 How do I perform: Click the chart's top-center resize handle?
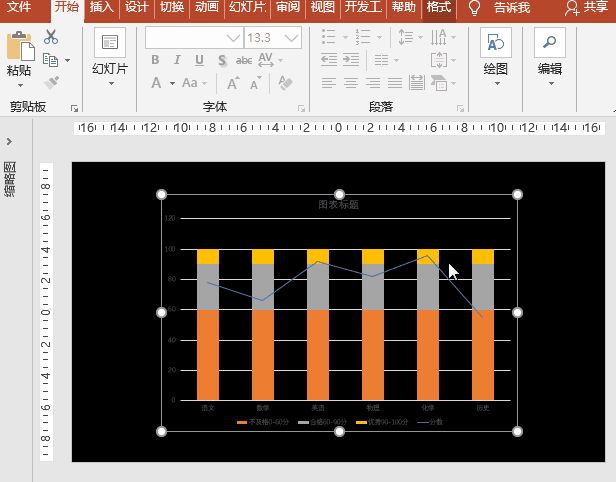point(339,194)
